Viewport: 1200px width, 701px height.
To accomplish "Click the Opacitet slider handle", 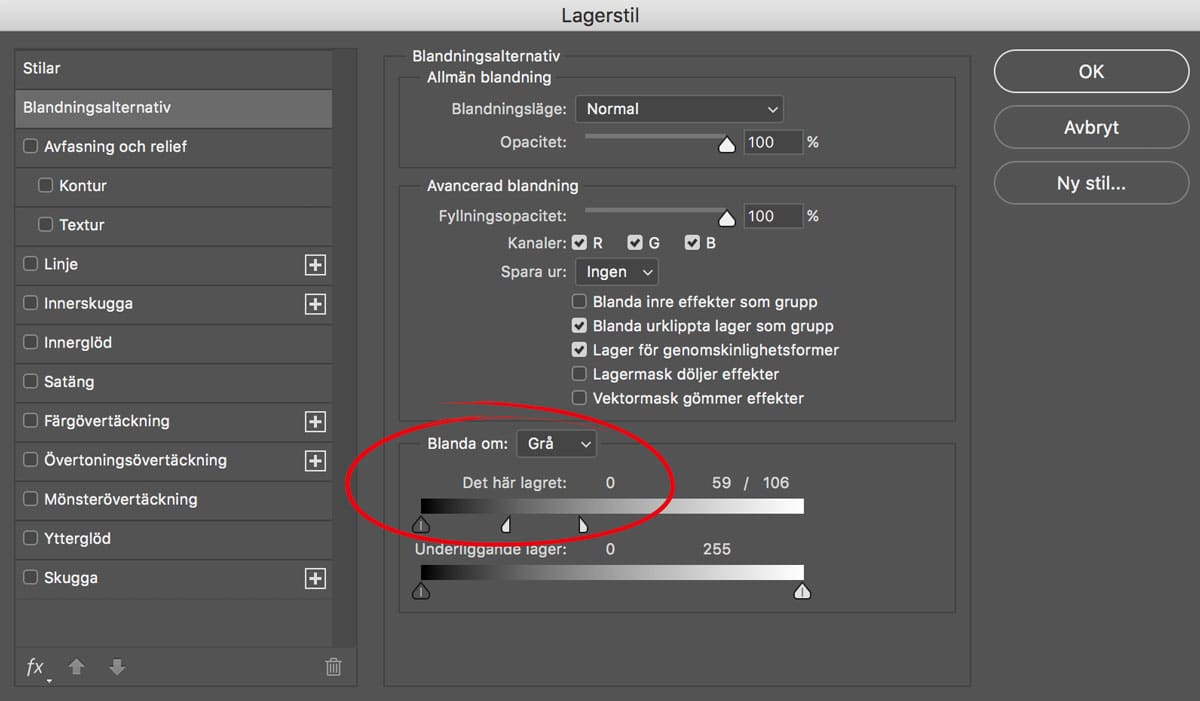I will pyautogui.click(x=727, y=145).
